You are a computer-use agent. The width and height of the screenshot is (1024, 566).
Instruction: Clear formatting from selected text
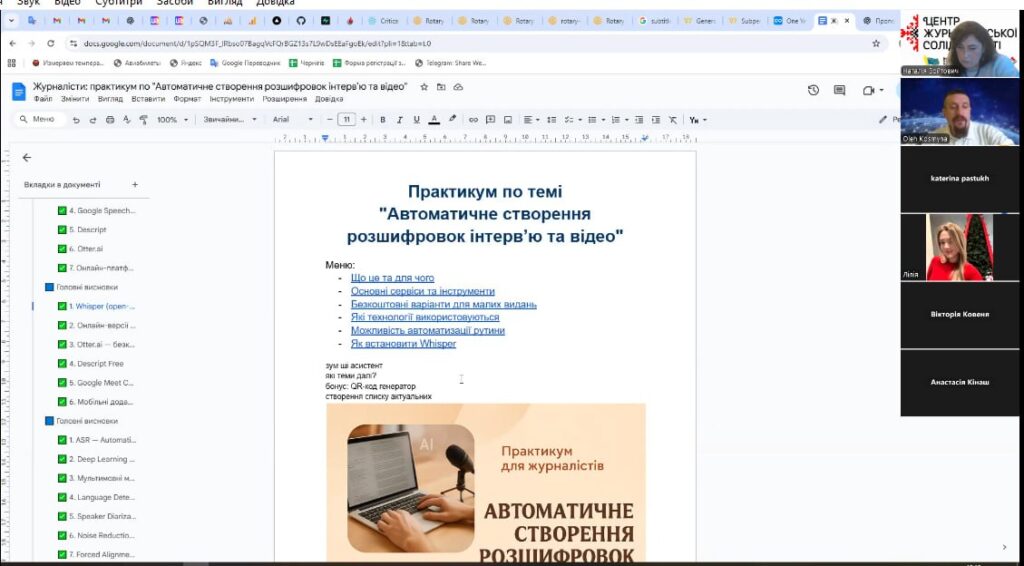tap(673, 120)
